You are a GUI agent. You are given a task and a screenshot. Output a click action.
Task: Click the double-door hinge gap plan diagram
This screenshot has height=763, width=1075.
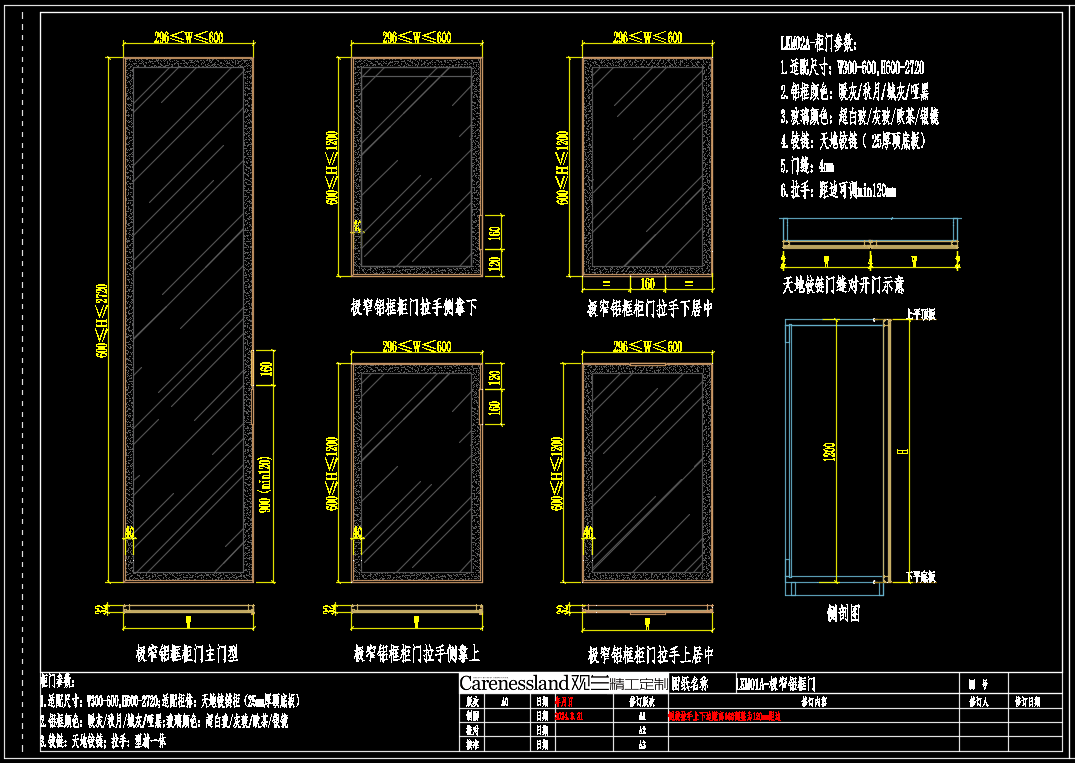point(870,242)
